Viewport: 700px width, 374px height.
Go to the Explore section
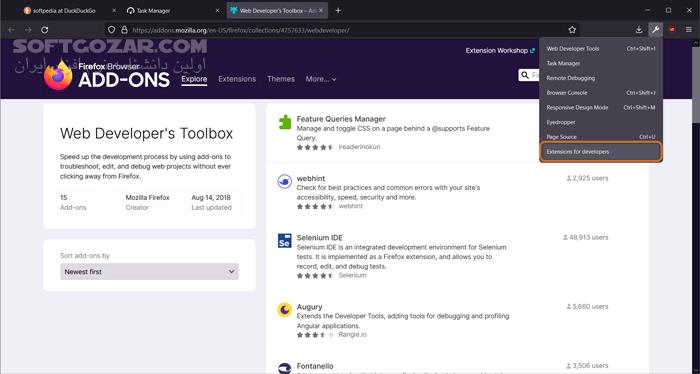(194, 79)
